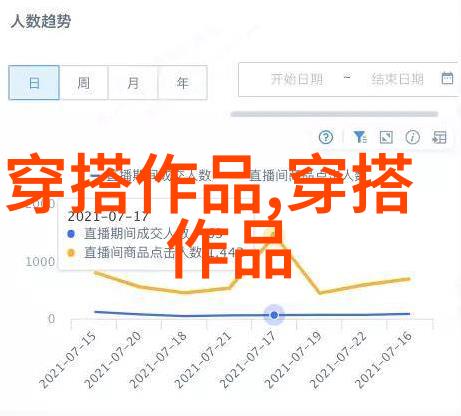Click the export data table icon

click(x=439, y=137)
